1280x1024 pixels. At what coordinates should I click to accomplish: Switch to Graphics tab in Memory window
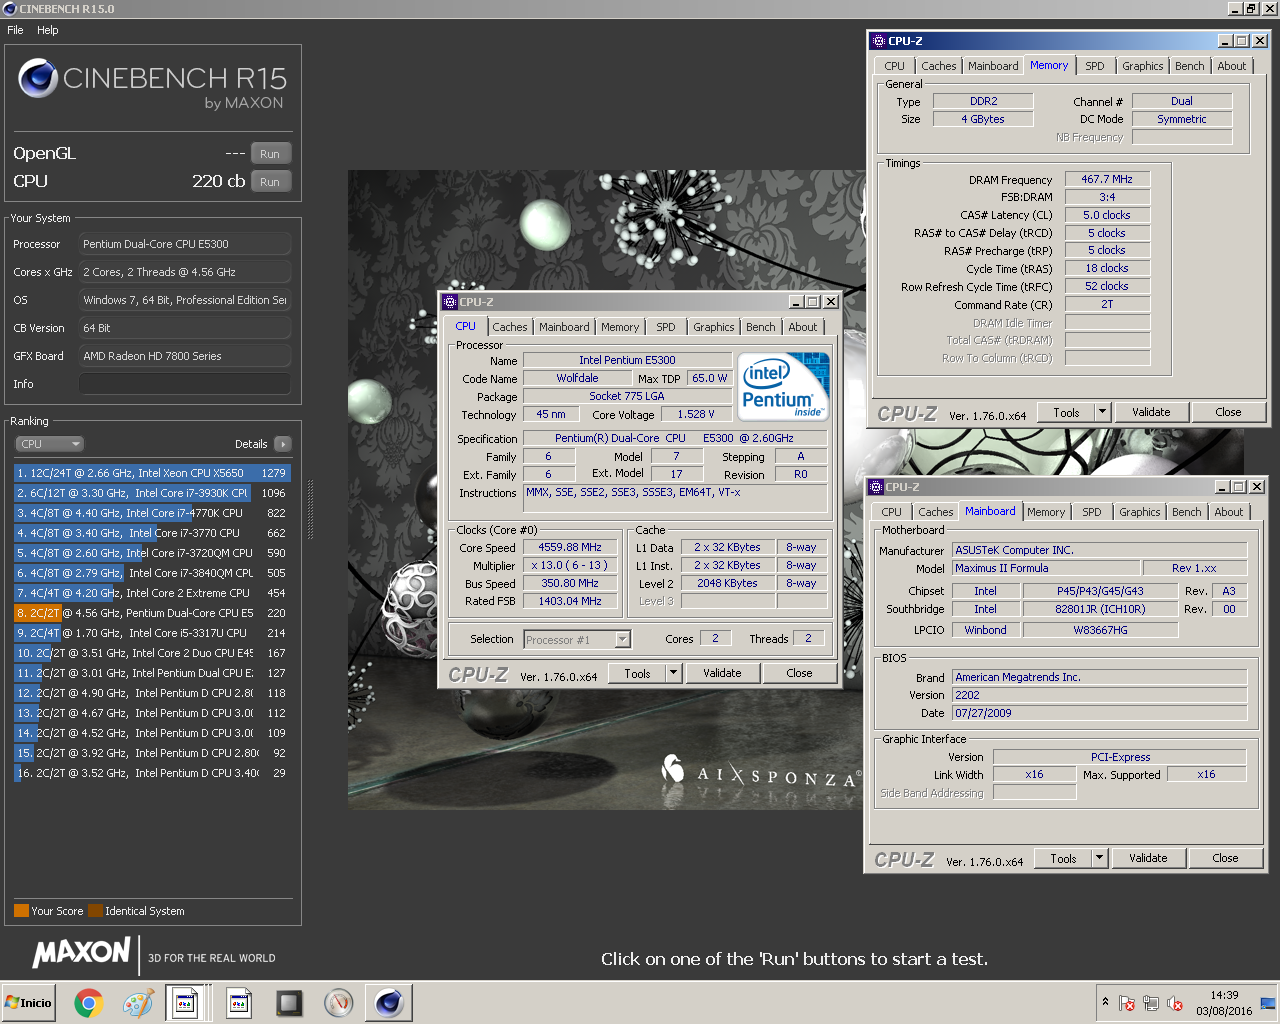click(1142, 66)
